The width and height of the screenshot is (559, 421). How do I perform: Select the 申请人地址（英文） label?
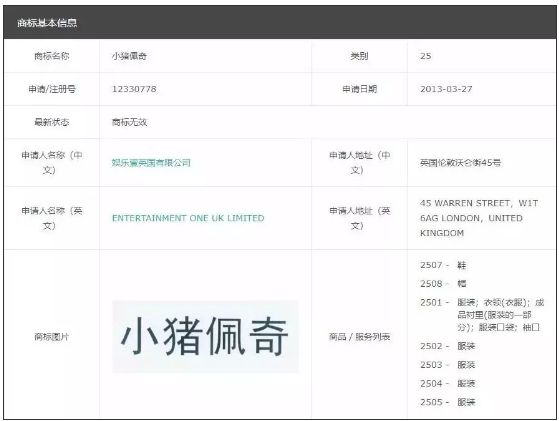pos(359,218)
